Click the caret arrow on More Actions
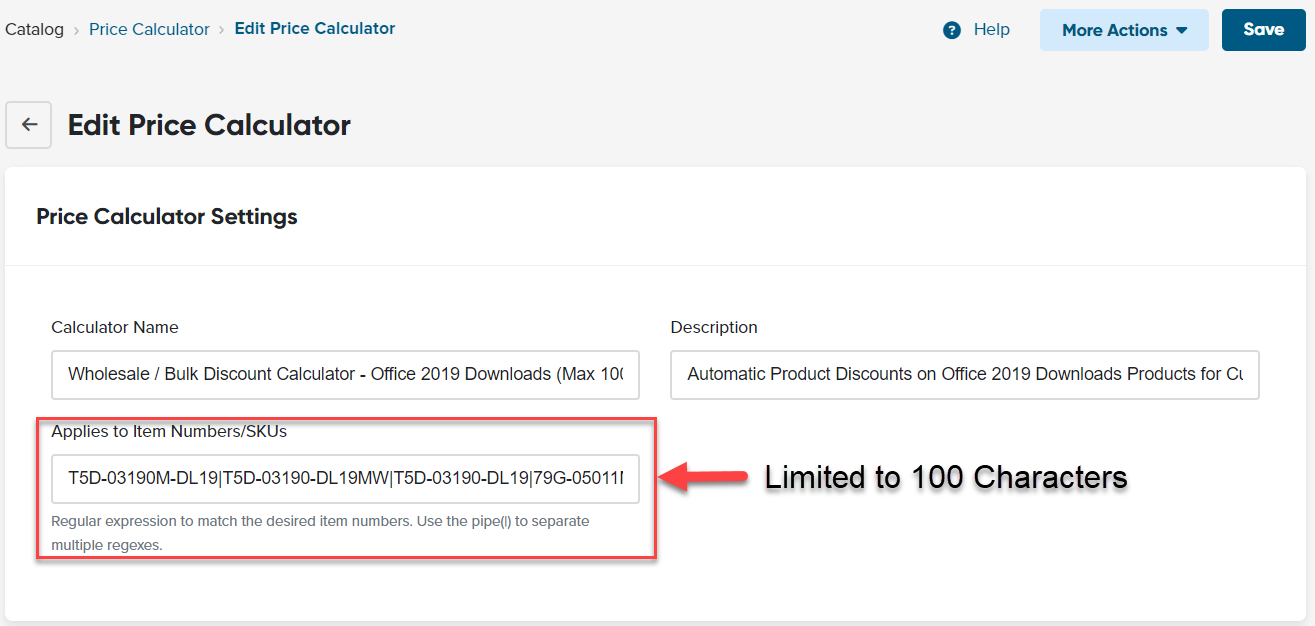 pyautogui.click(x=1182, y=30)
